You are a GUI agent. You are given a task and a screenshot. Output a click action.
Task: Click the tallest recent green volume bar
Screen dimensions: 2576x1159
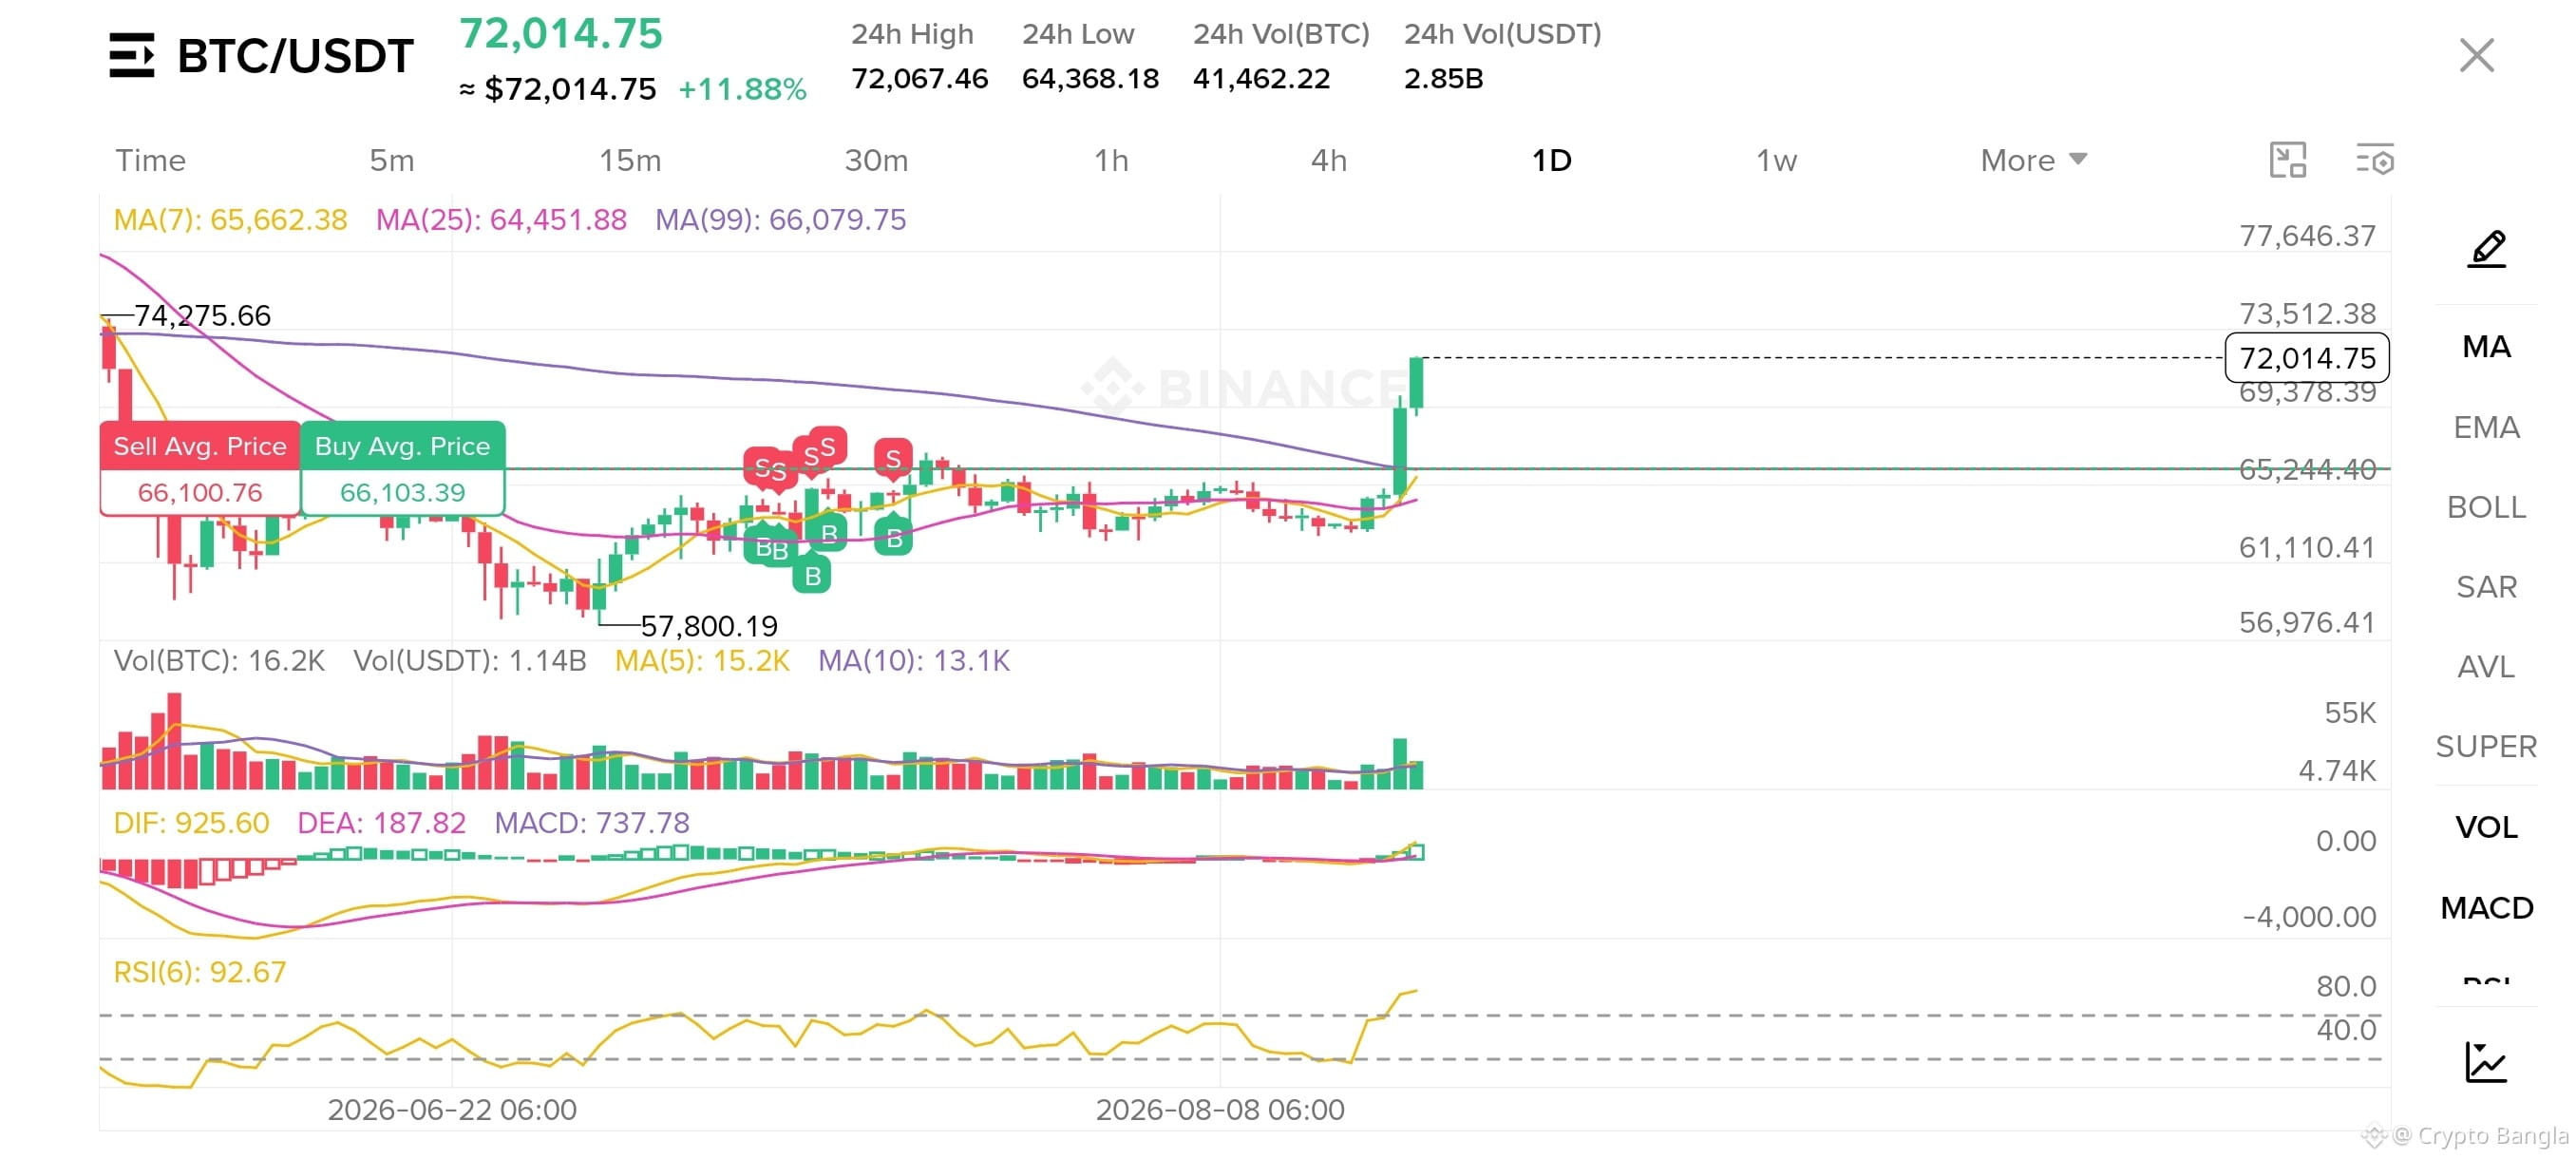[1400, 764]
